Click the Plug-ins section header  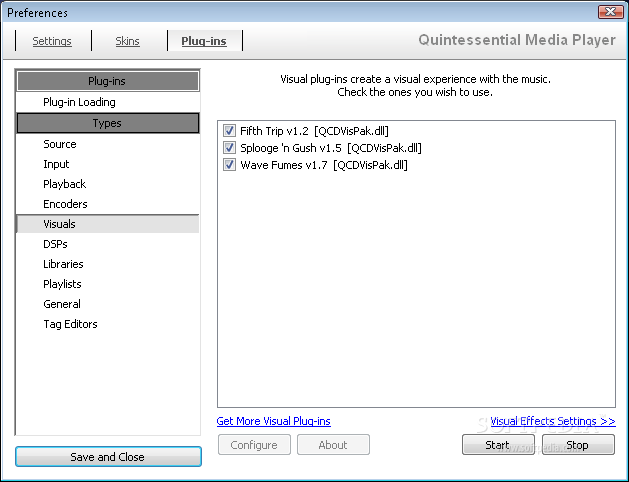click(108, 81)
